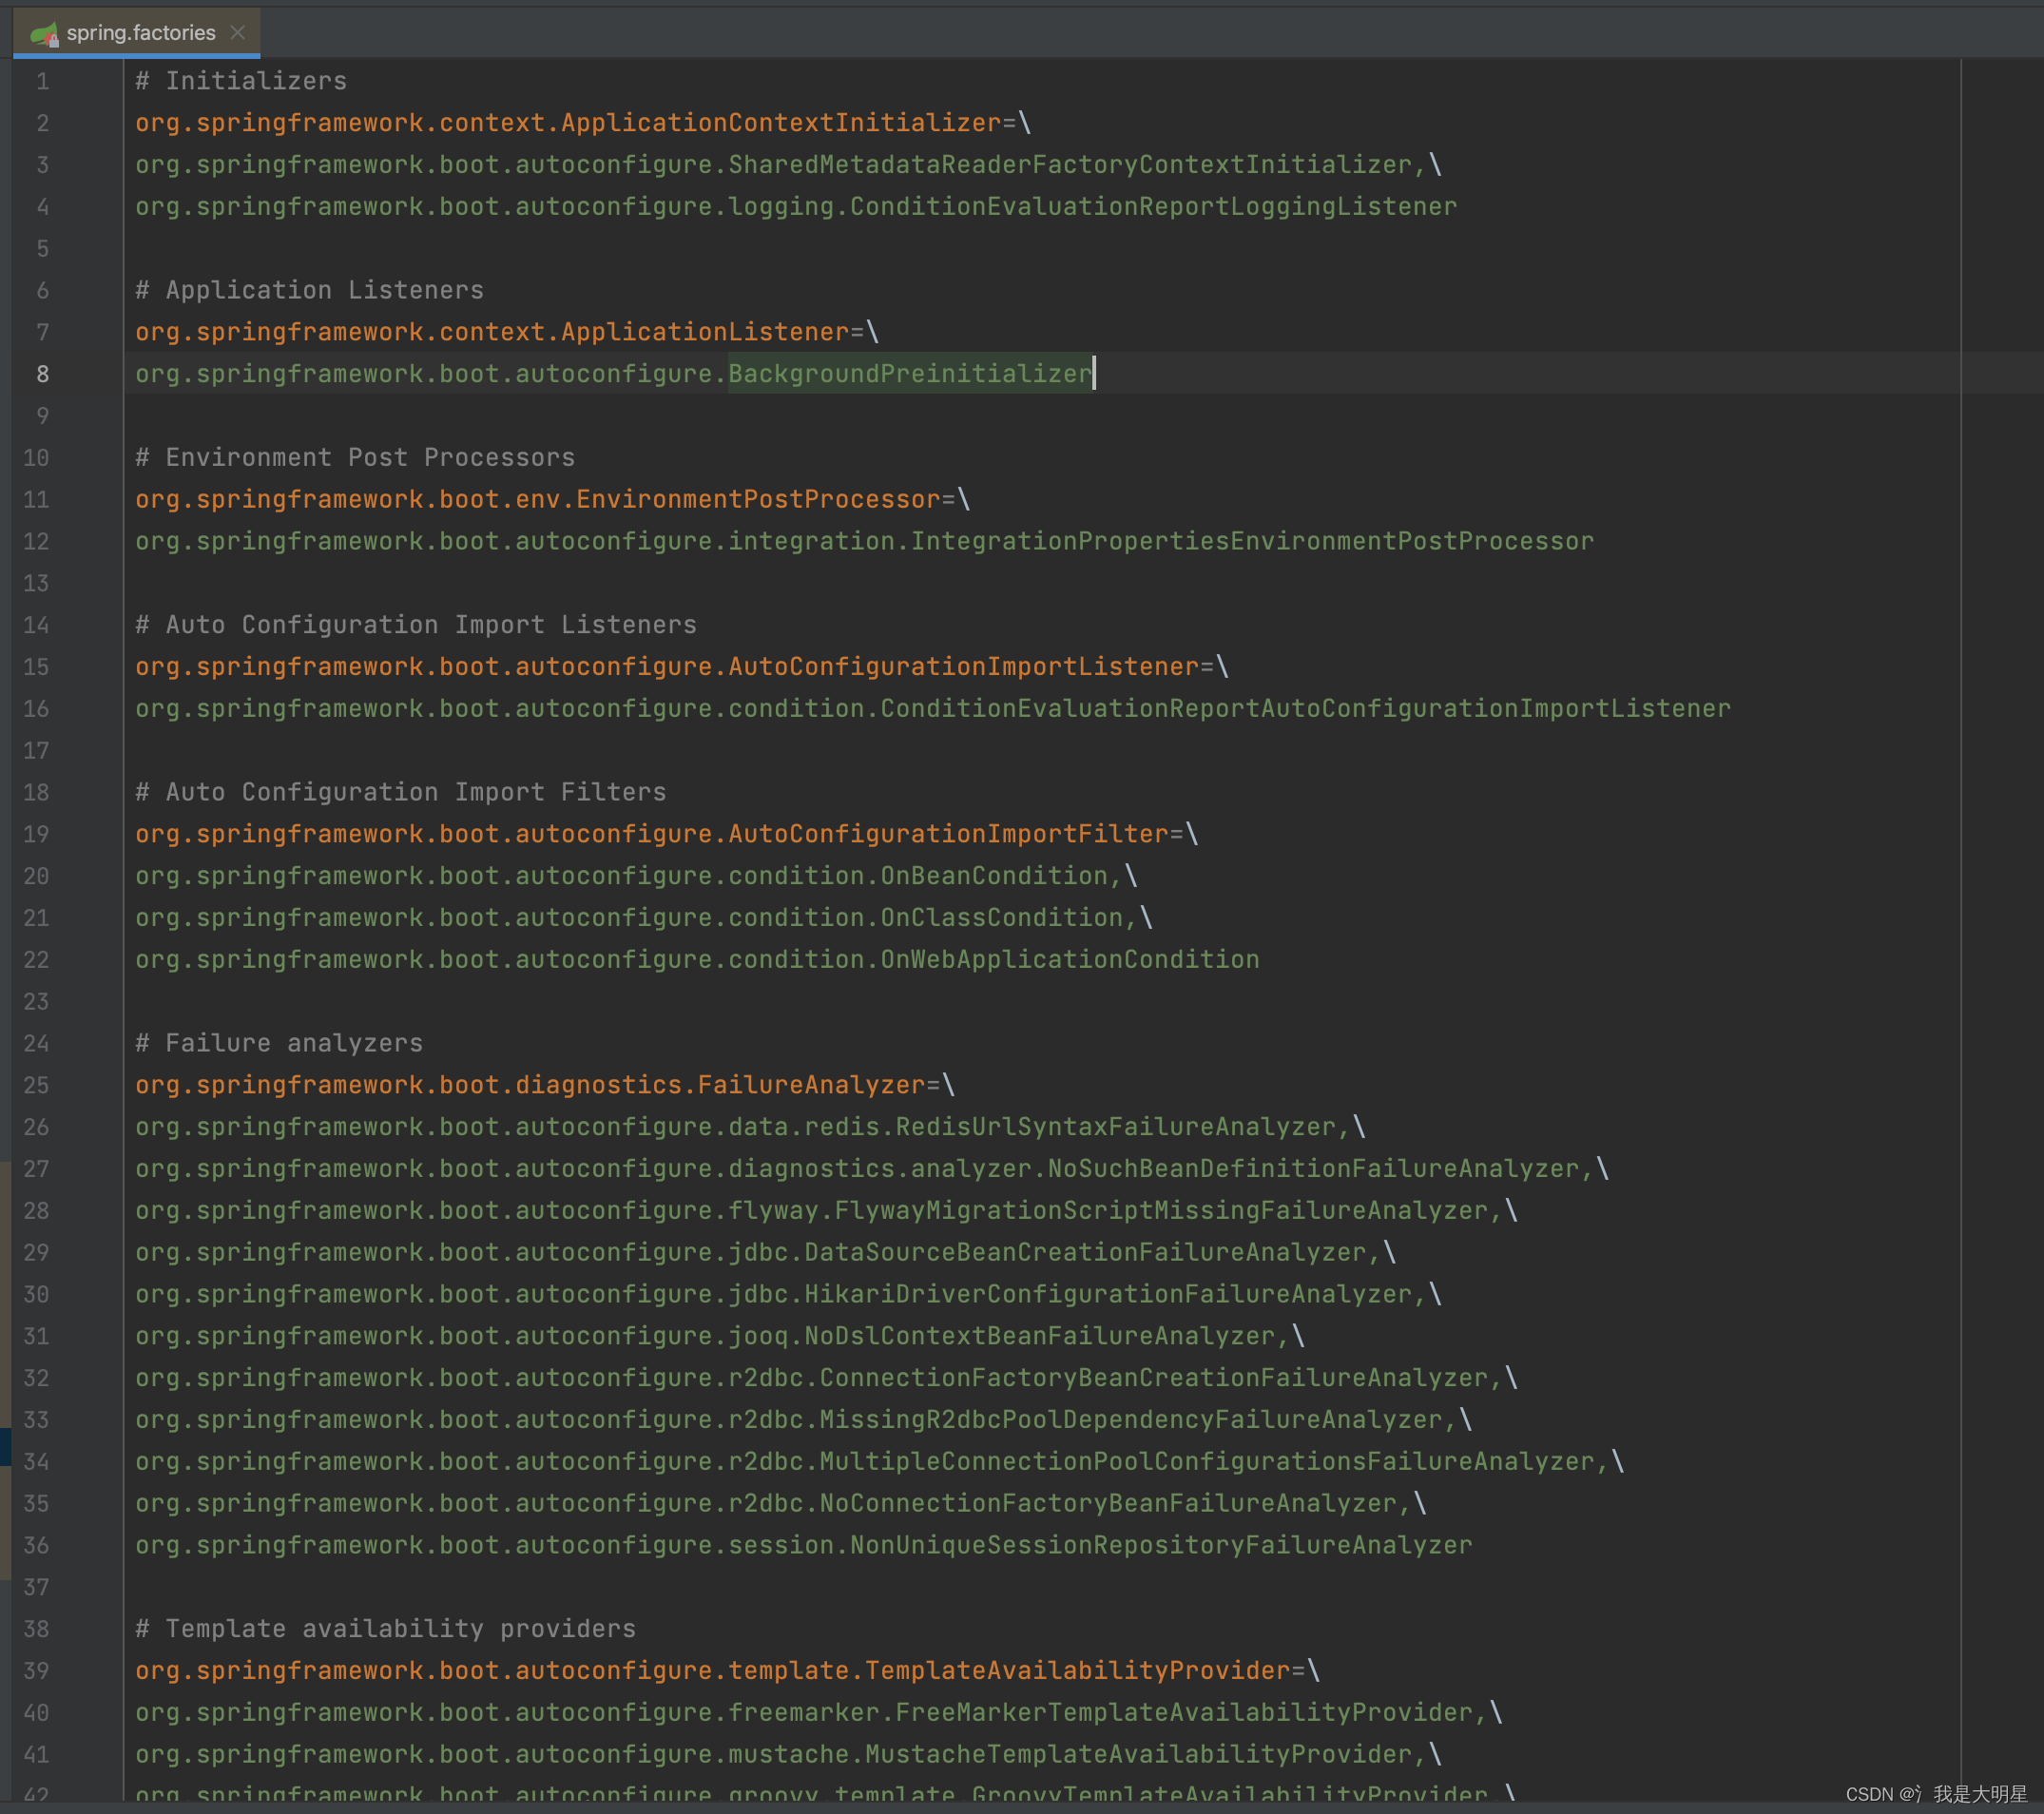
Task: Select the spring.factories tab
Action: [140, 33]
